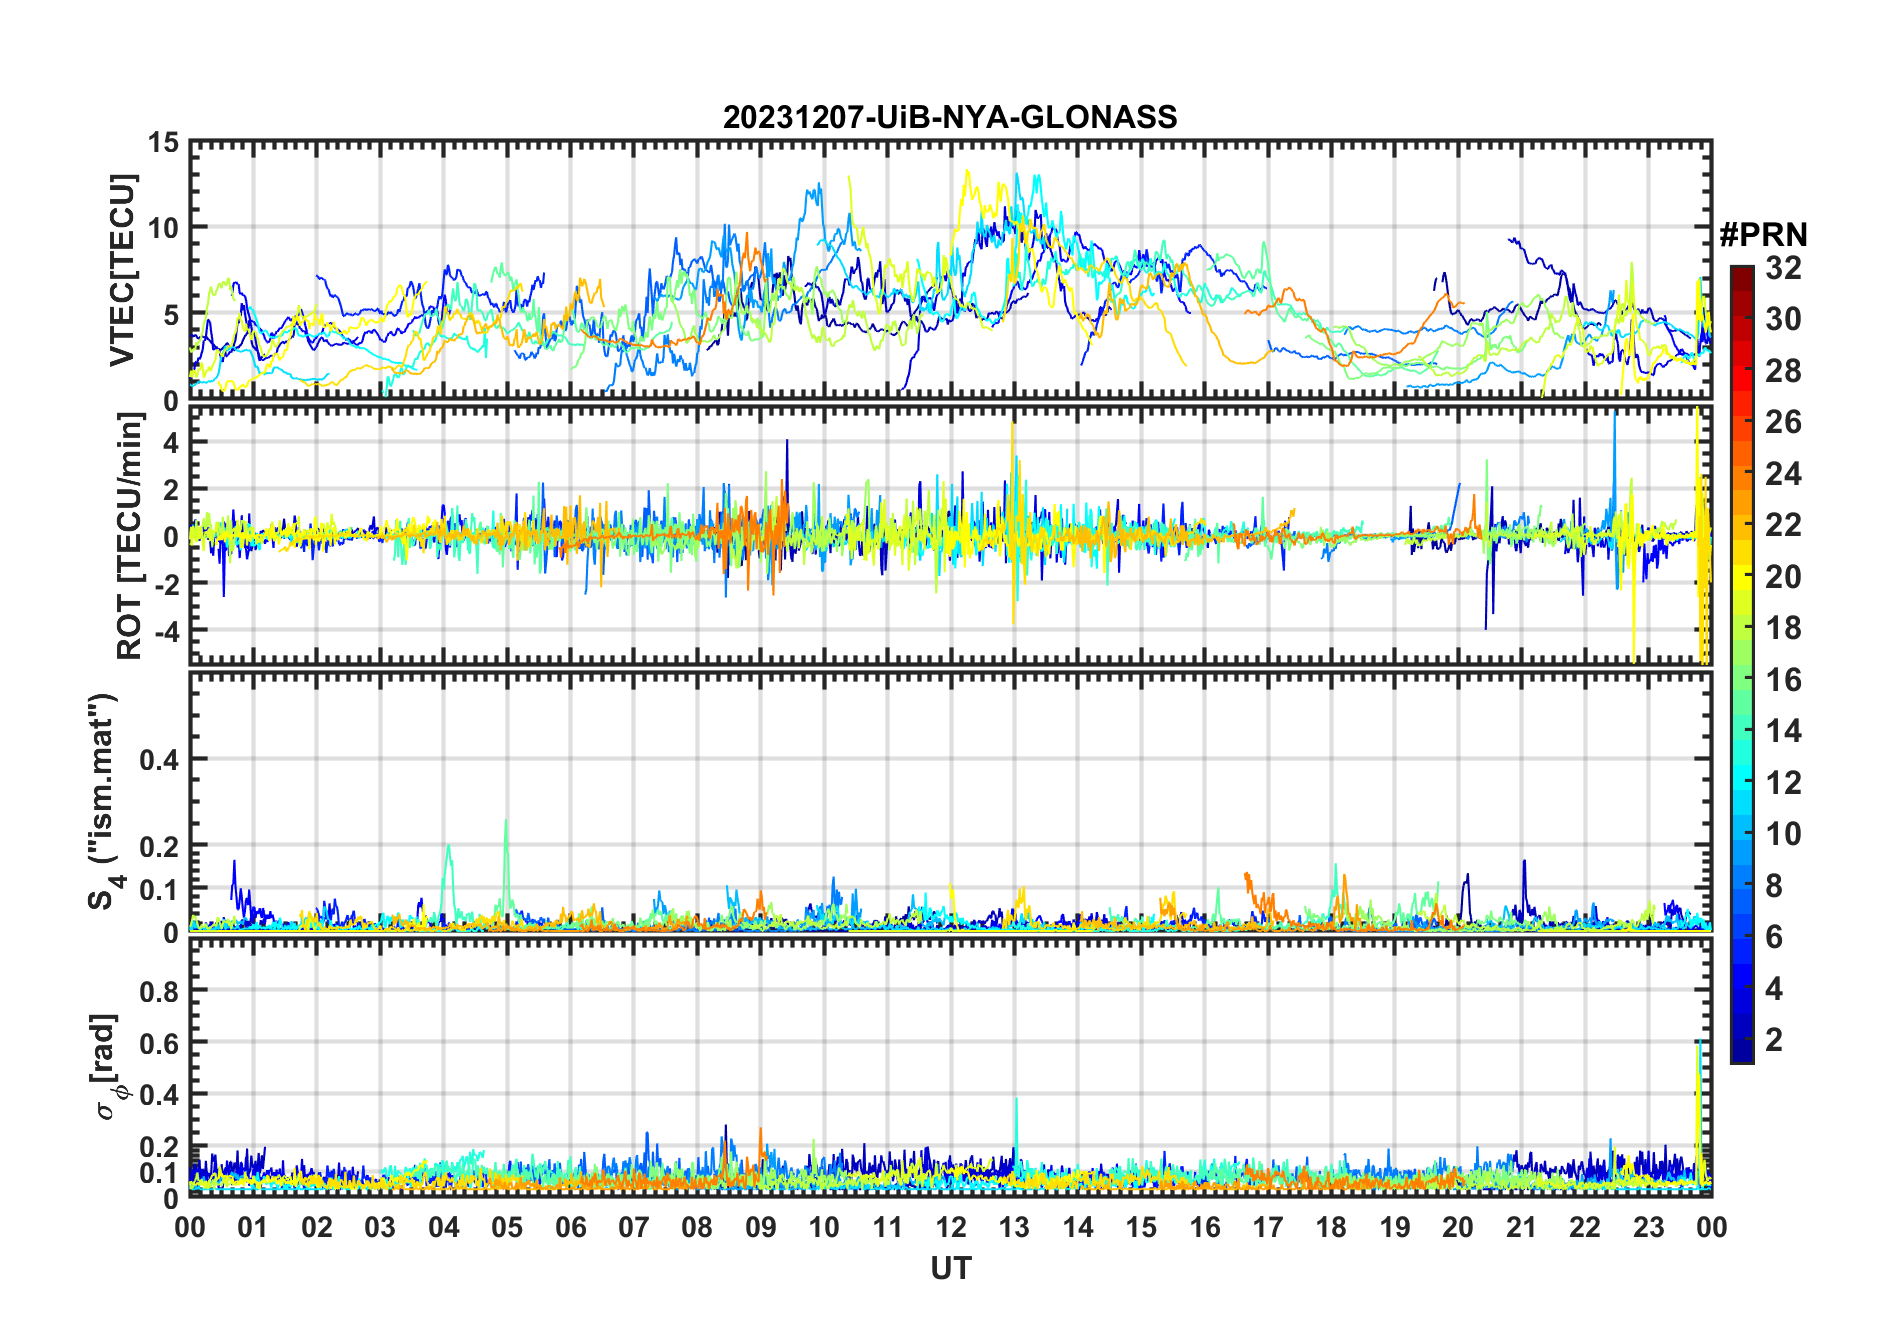Screen dimensions: 1902x1330
Task: Click colorbar tick label 20
Action: 1783,577
